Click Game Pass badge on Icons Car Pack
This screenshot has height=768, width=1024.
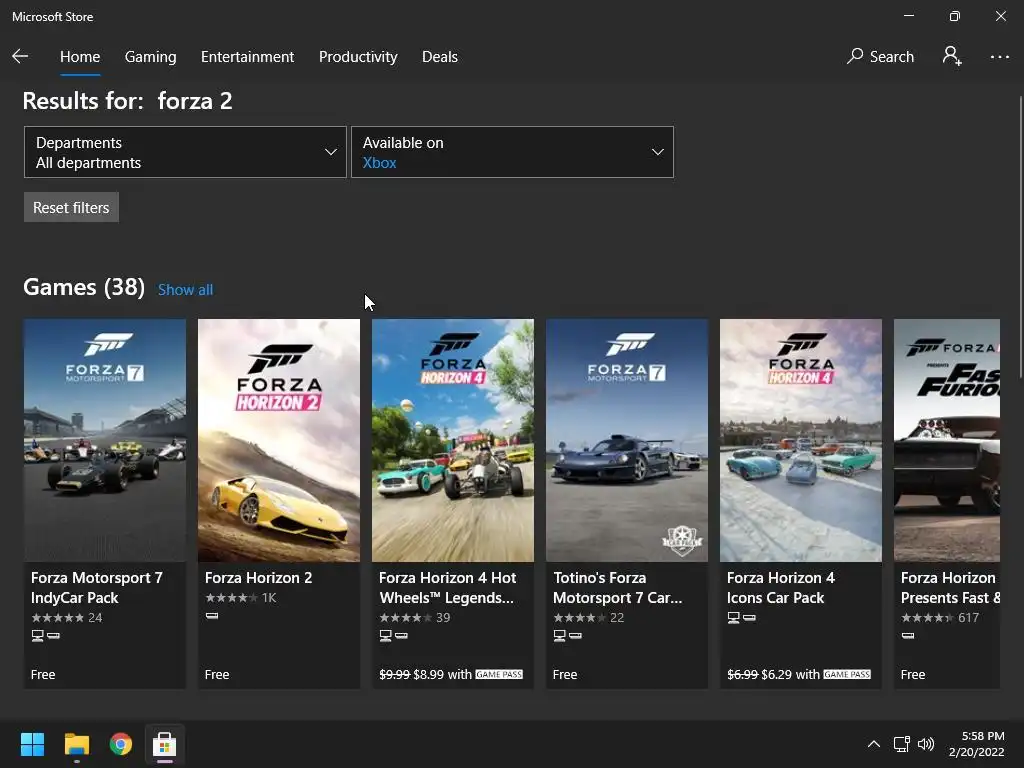(847, 674)
